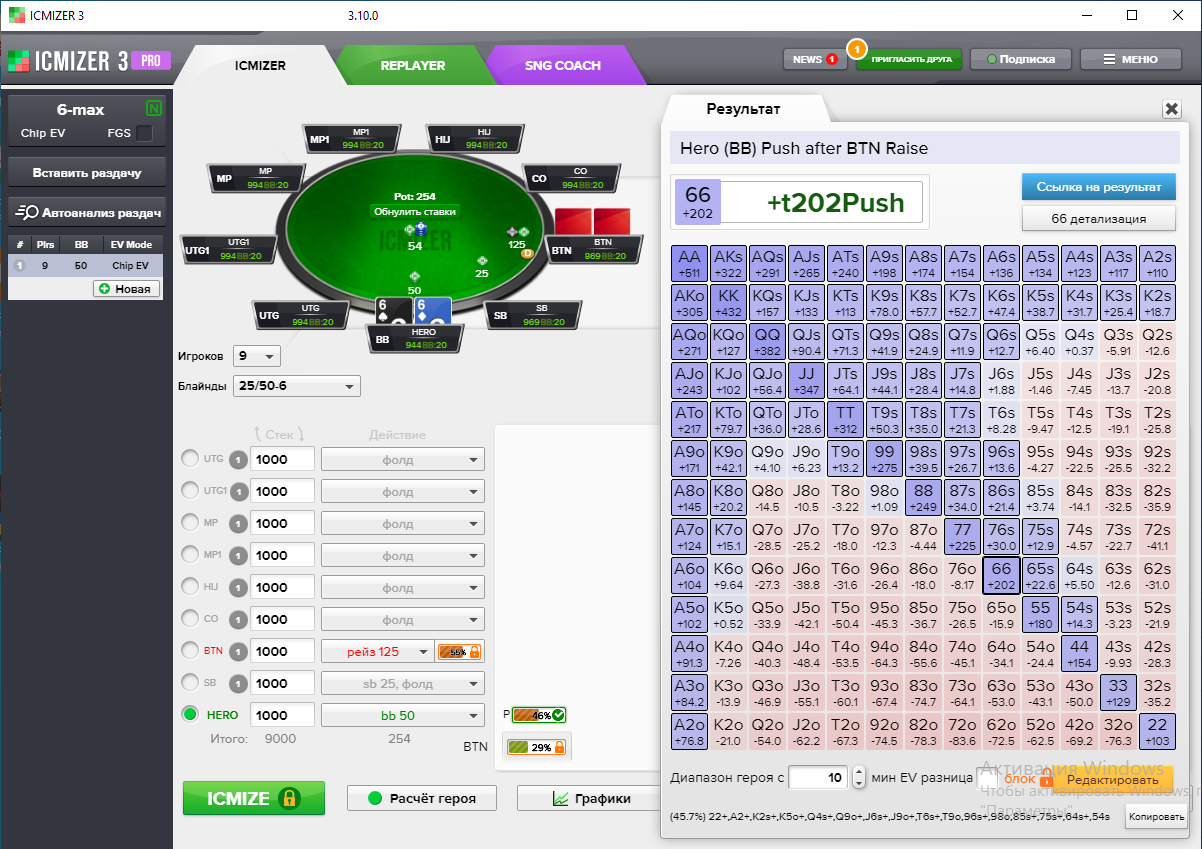Click ПРИГЛАСИТЬ ДРУГА button
Image resolution: width=1202 pixels, height=849 pixels.
pos(911,59)
